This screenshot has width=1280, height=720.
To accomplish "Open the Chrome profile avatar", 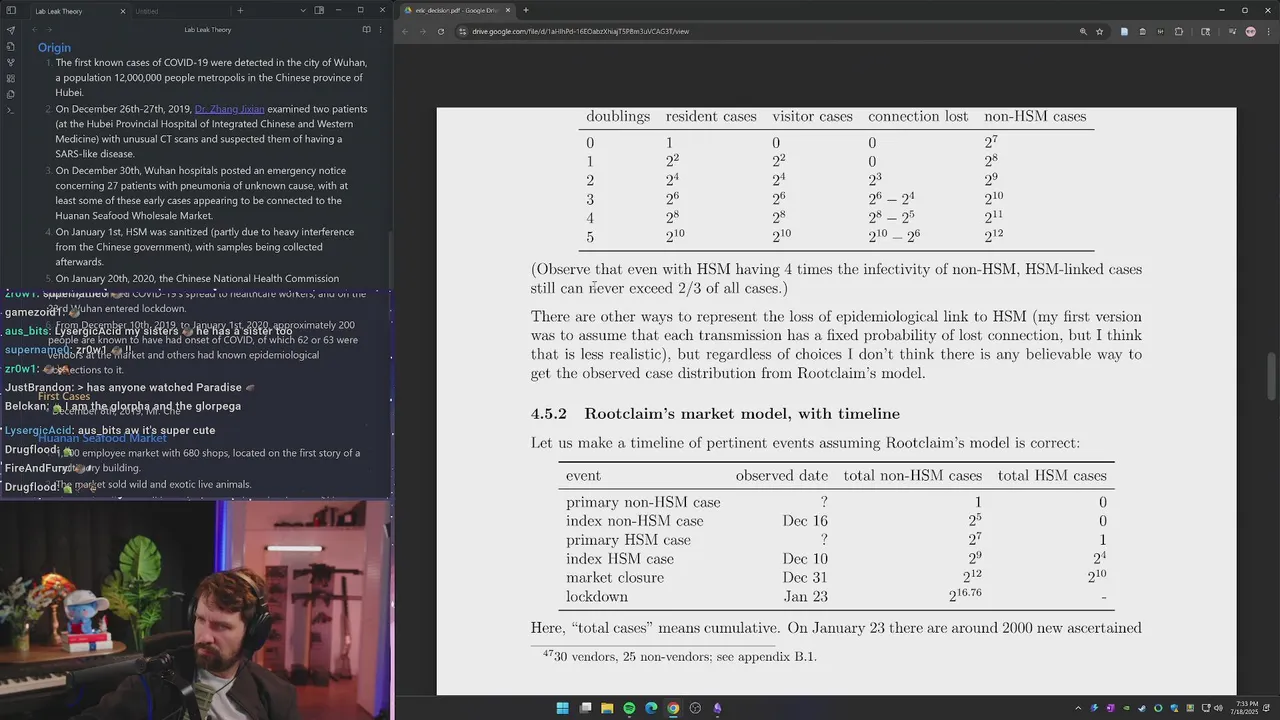I will pyautogui.click(x=1250, y=31).
